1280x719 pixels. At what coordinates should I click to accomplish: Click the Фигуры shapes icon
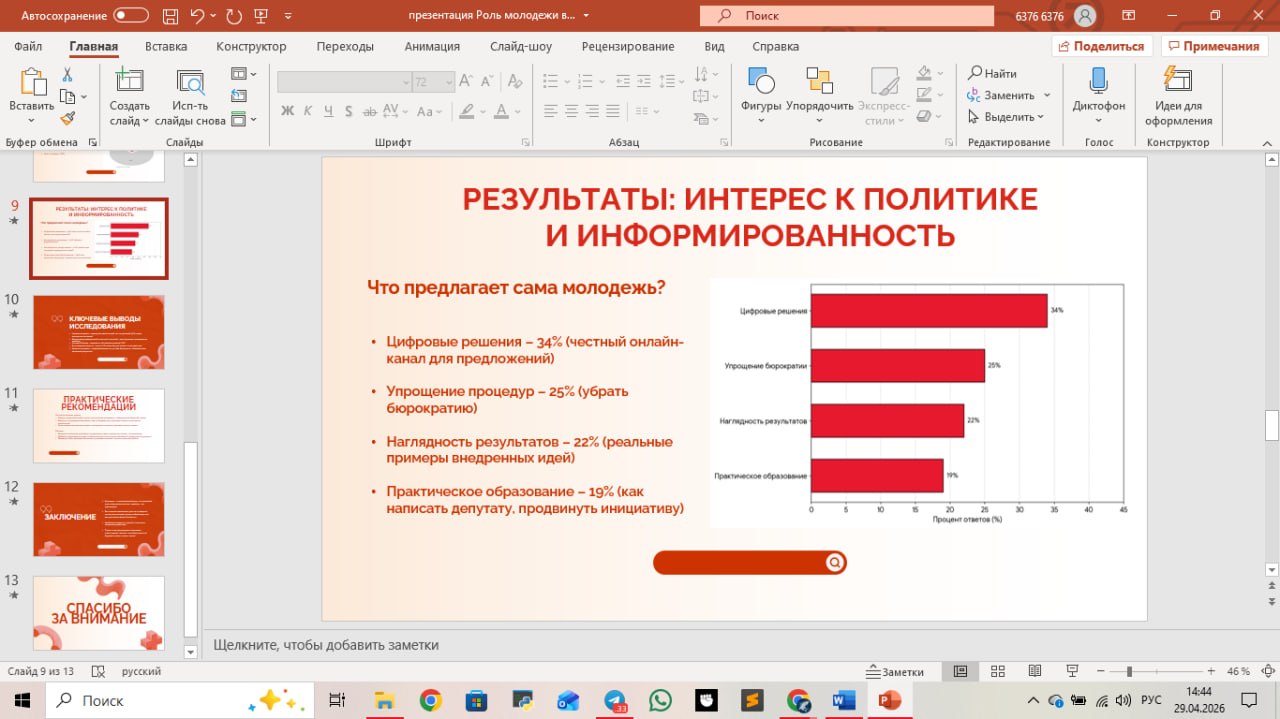pos(761,82)
